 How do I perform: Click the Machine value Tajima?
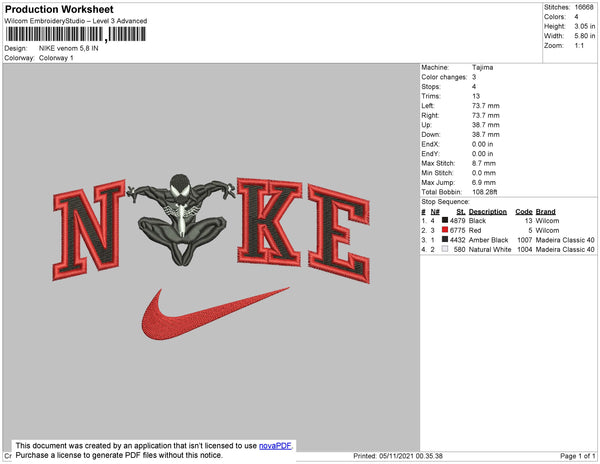pyautogui.click(x=482, y=67)
